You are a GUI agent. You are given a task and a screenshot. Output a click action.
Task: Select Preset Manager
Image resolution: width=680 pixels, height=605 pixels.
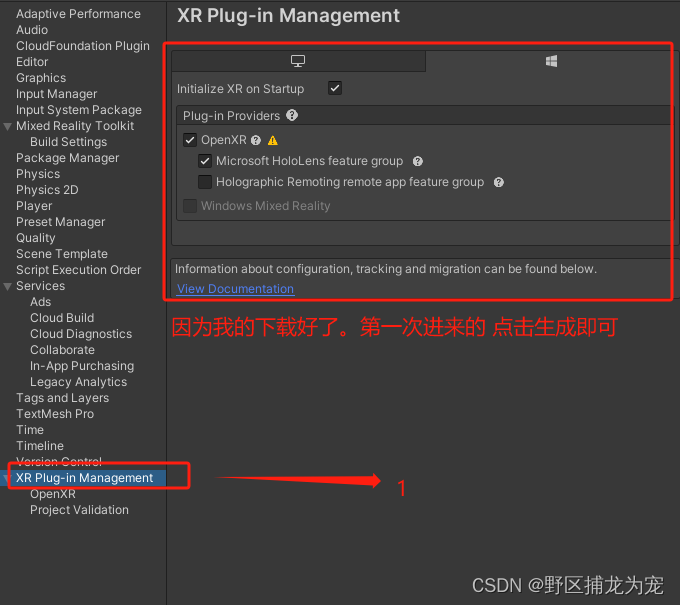point(61,222)
